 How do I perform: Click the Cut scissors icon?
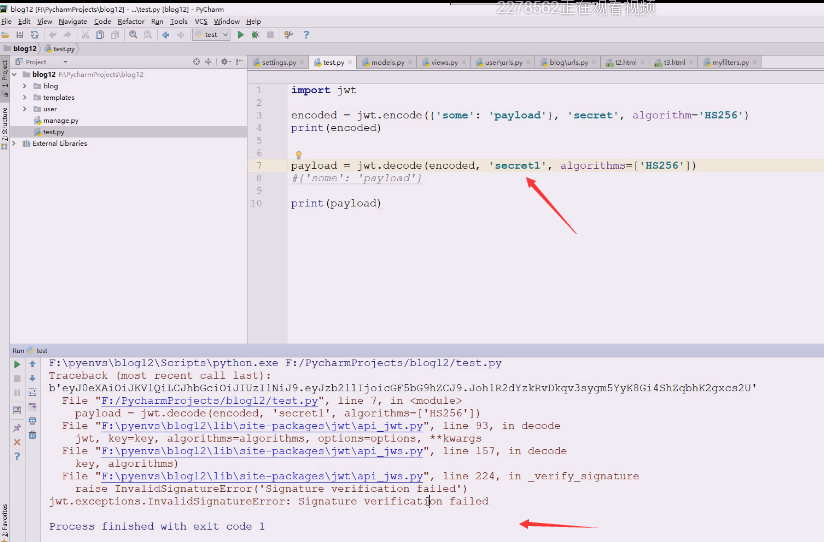point(85,35)
